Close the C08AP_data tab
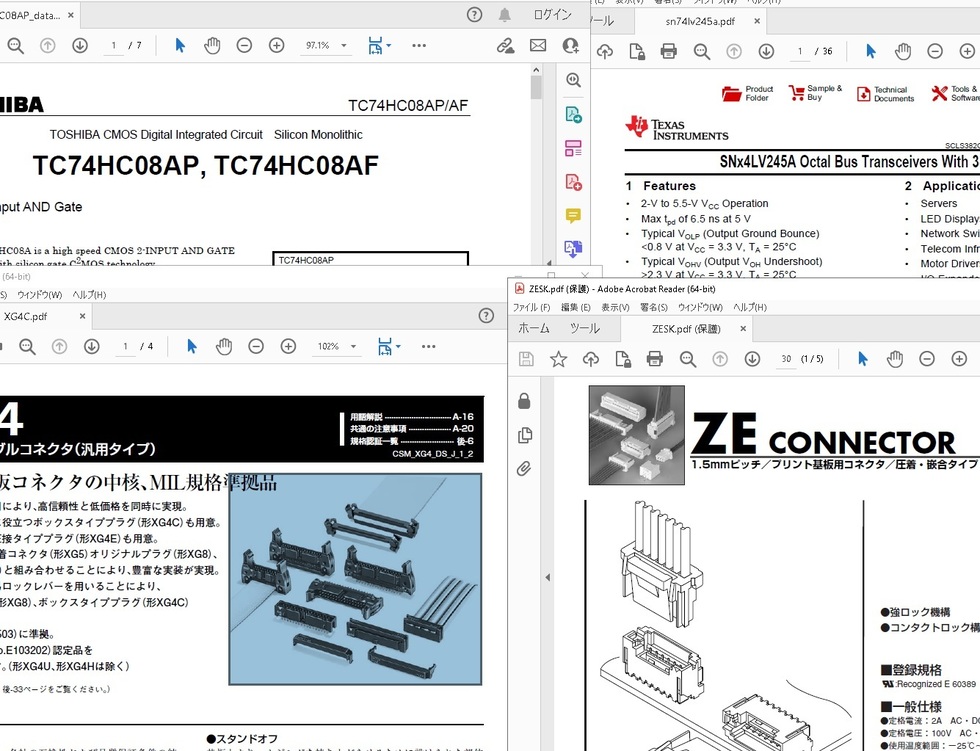Screen dimensions: 980x751 (71, 15)
